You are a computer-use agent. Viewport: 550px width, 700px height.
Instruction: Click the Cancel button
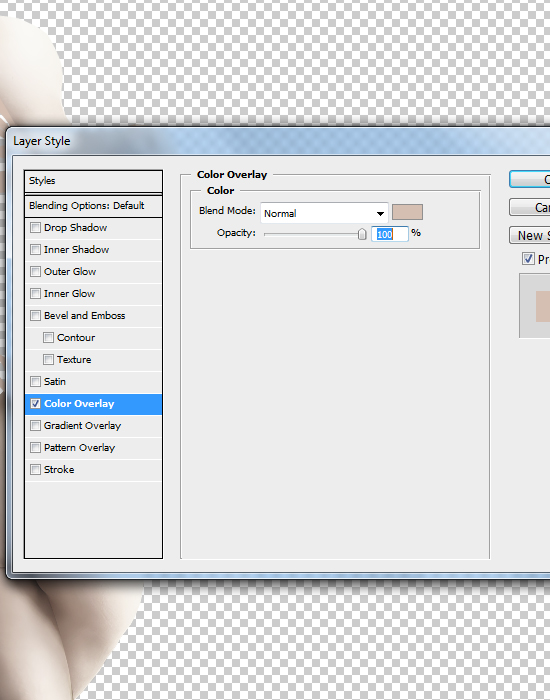[x=529, y=207]
